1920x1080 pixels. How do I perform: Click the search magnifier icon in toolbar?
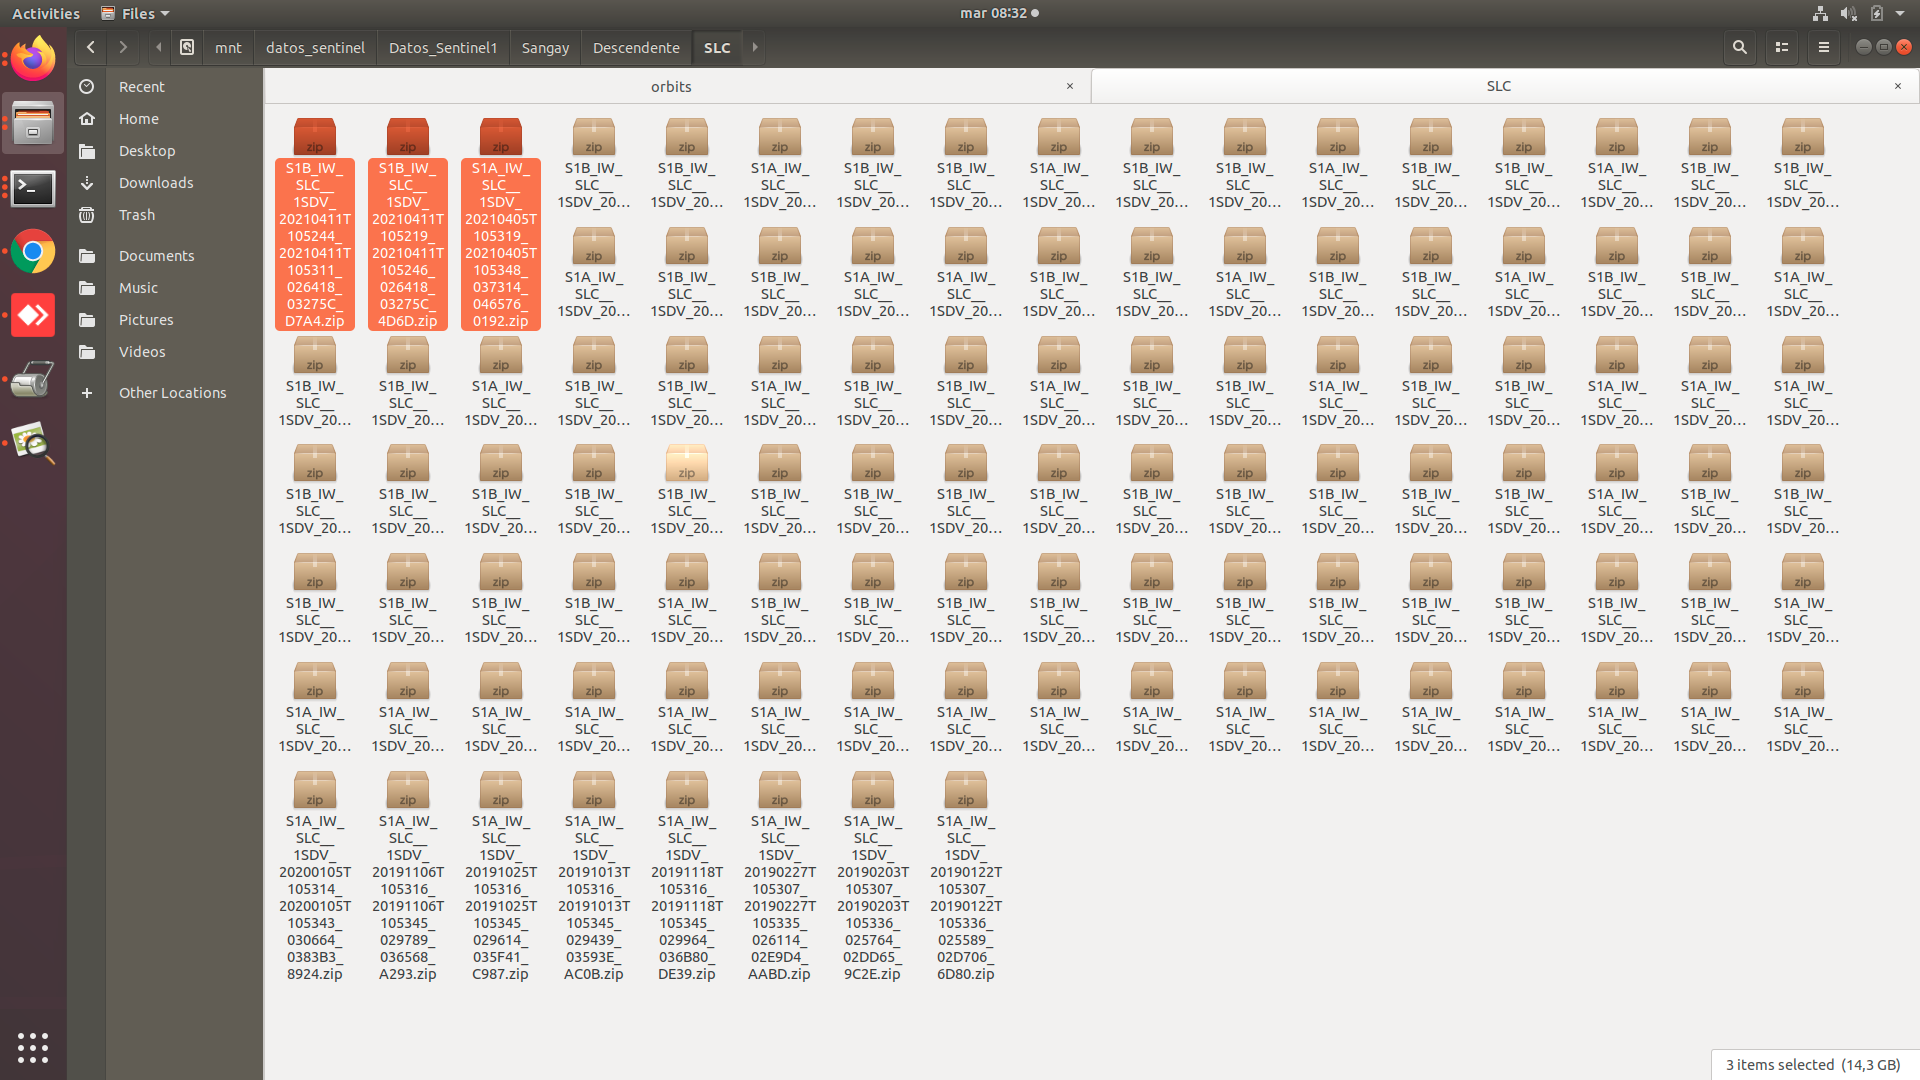[1740, 47]
